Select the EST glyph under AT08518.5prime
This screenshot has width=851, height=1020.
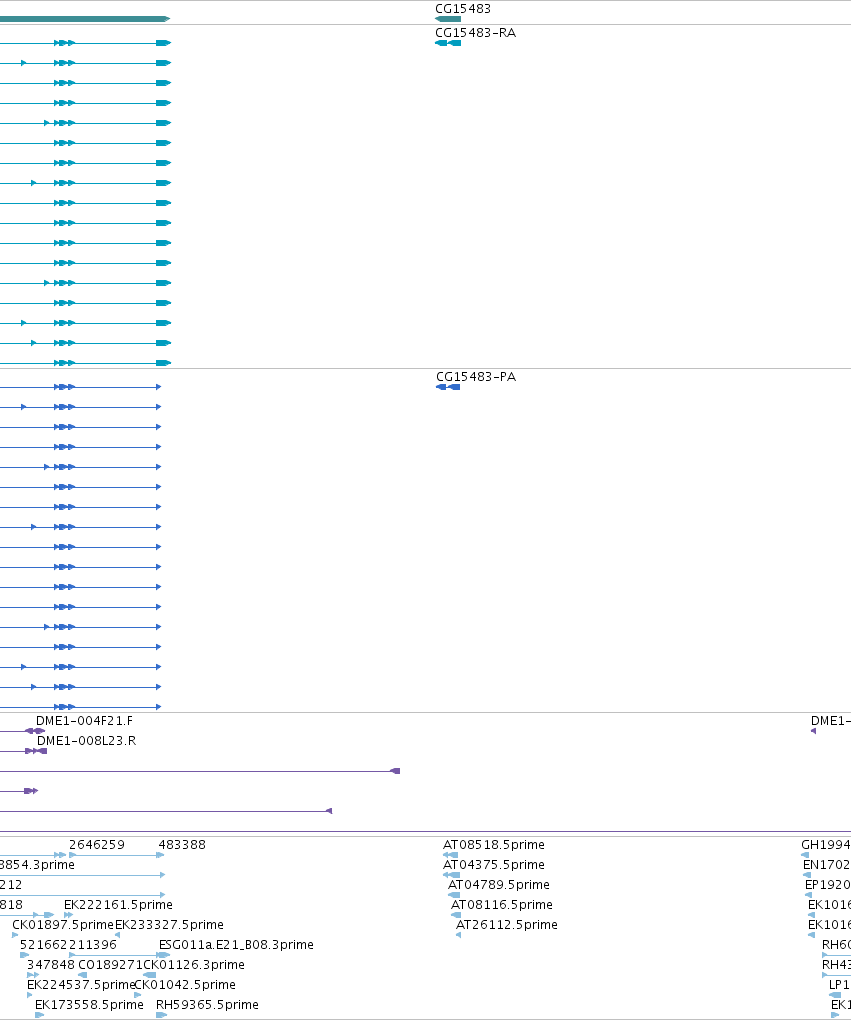450,855
